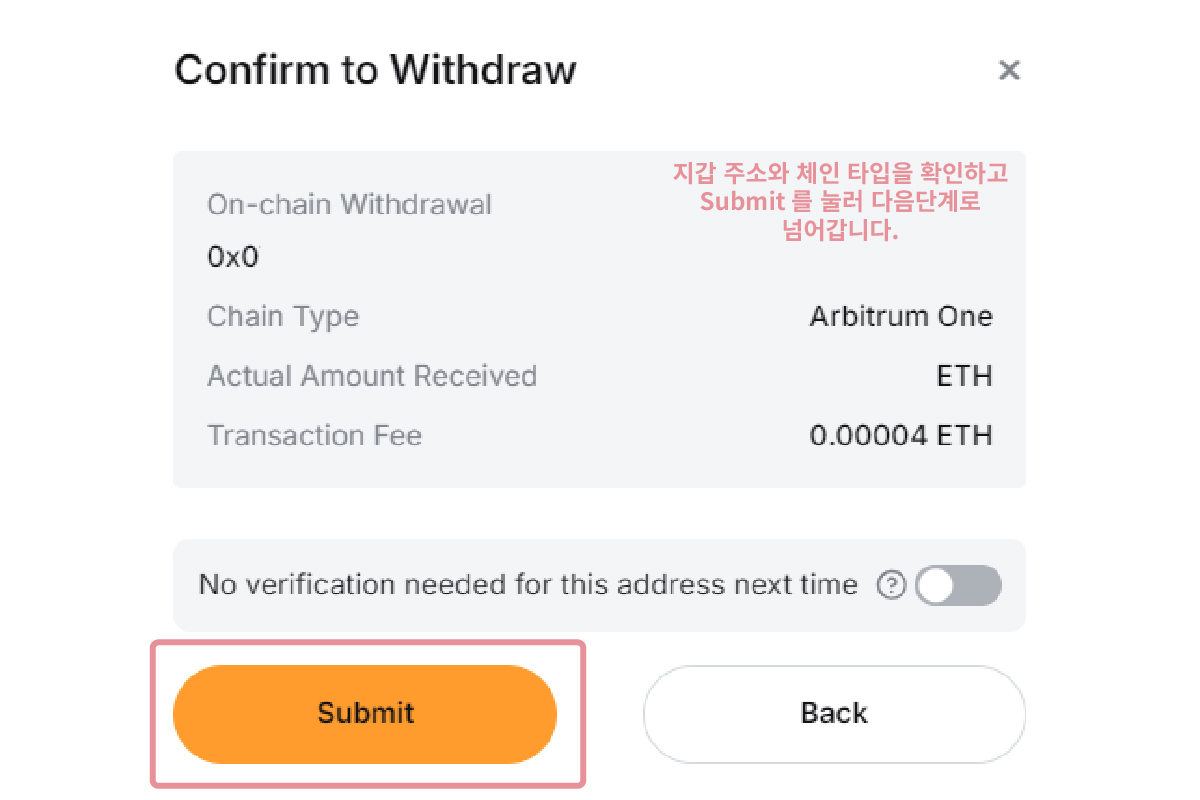Go back with the Back button
Image resolution: width=1200 pixels, height=800 pixels.
pos(834,714)
